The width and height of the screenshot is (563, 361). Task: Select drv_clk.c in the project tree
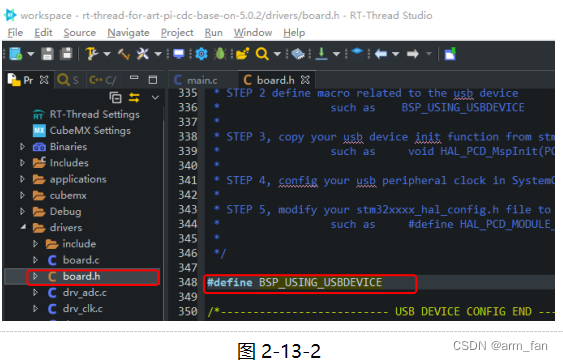point(83,309)
